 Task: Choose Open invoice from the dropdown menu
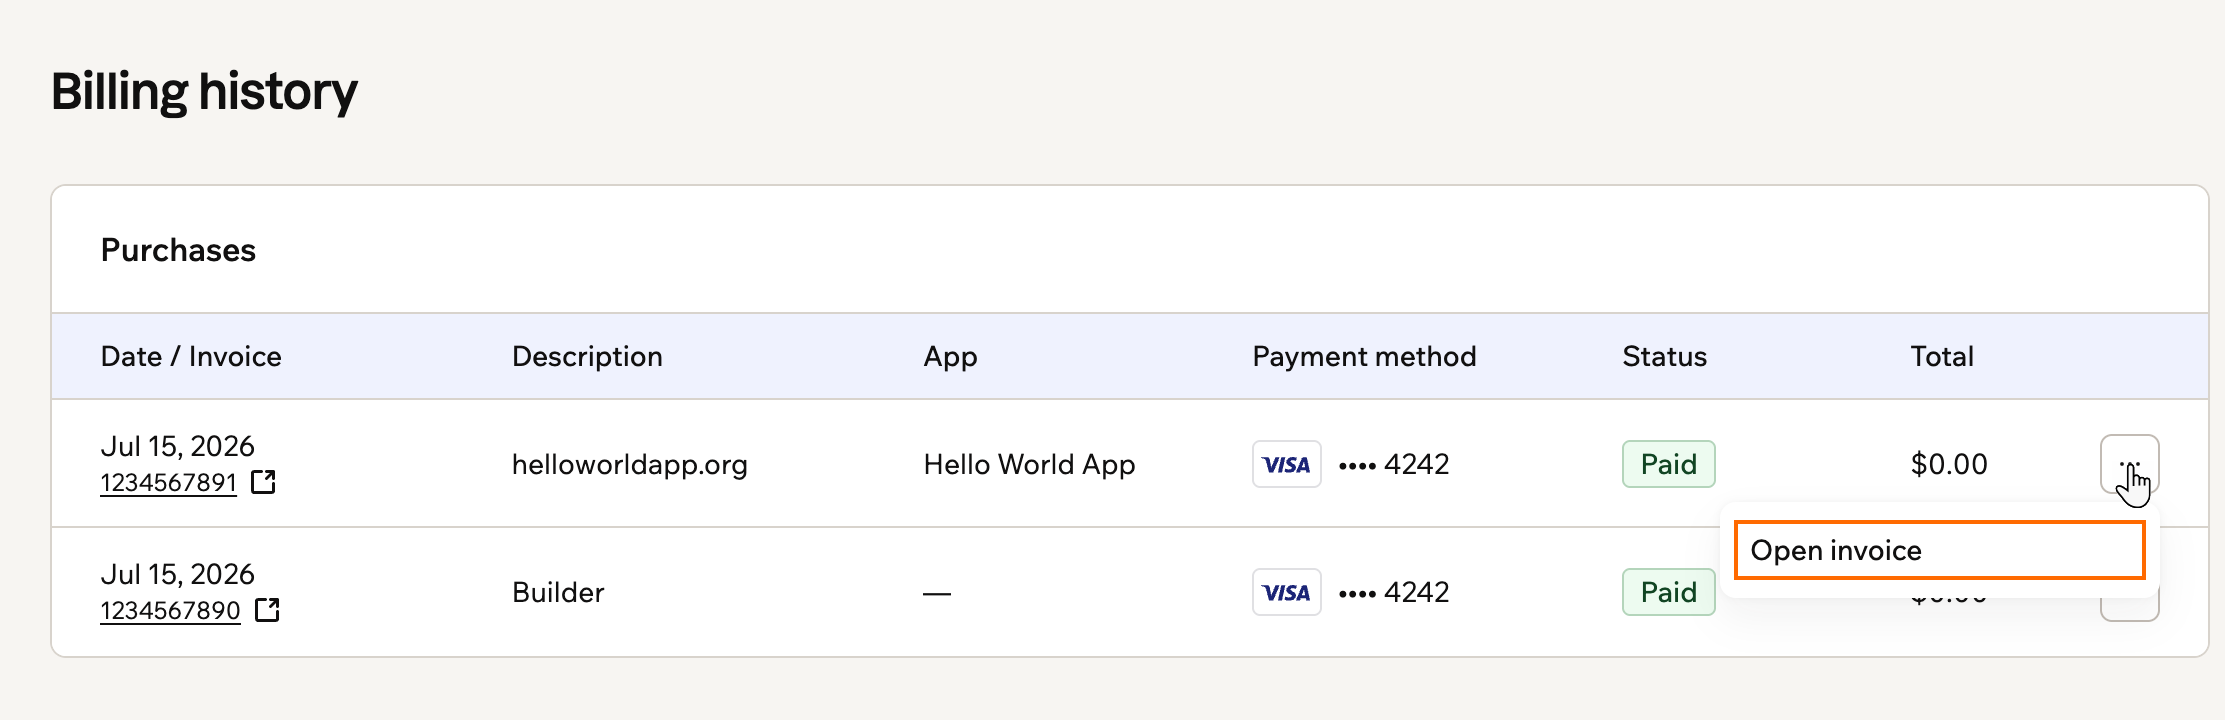click(1940, 550)
